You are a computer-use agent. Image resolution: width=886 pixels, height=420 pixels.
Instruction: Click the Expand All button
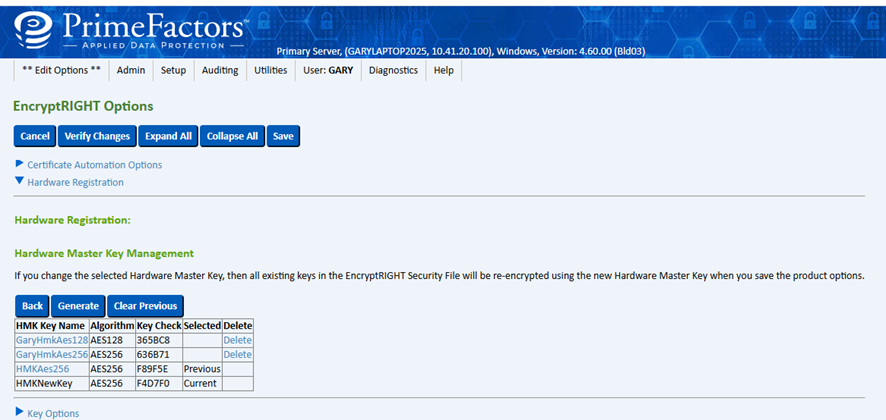click(x=168, y=136)
